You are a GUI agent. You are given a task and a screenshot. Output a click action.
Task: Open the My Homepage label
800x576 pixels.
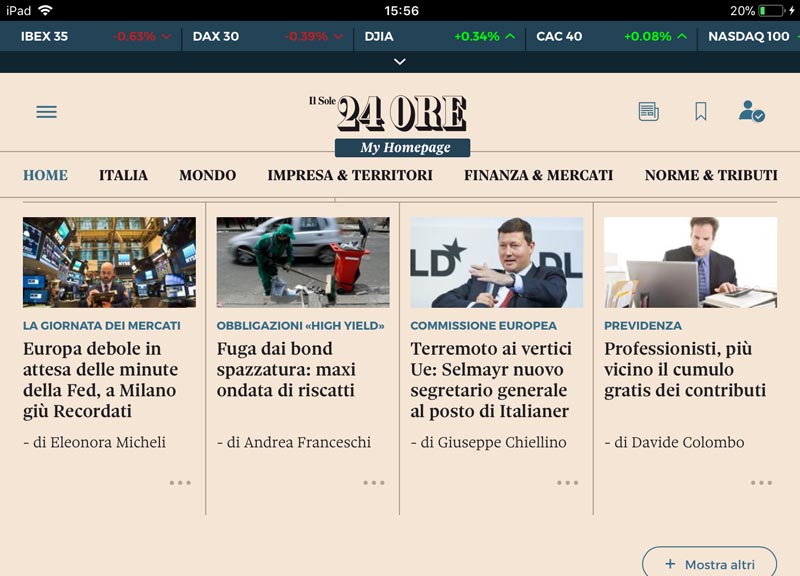(403, 147)
